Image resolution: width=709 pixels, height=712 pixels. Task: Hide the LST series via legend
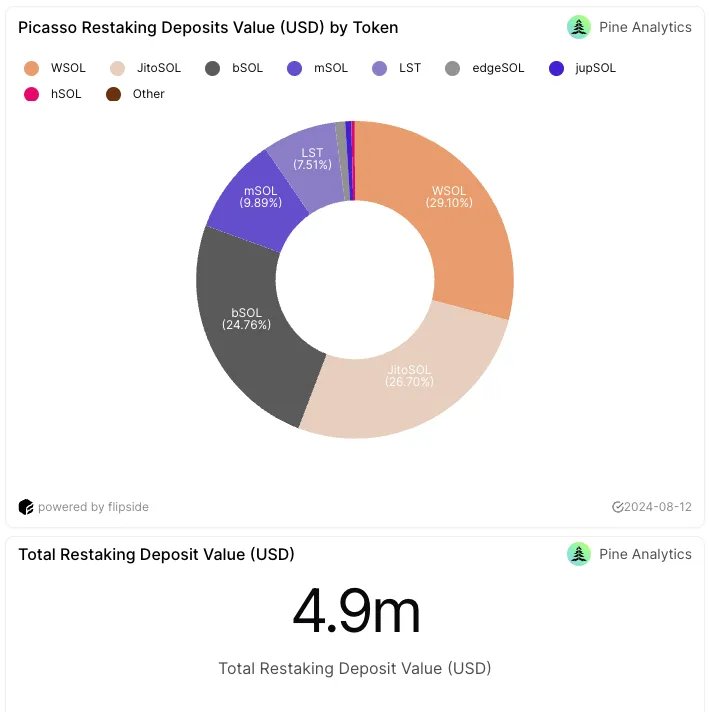point(397,69)
